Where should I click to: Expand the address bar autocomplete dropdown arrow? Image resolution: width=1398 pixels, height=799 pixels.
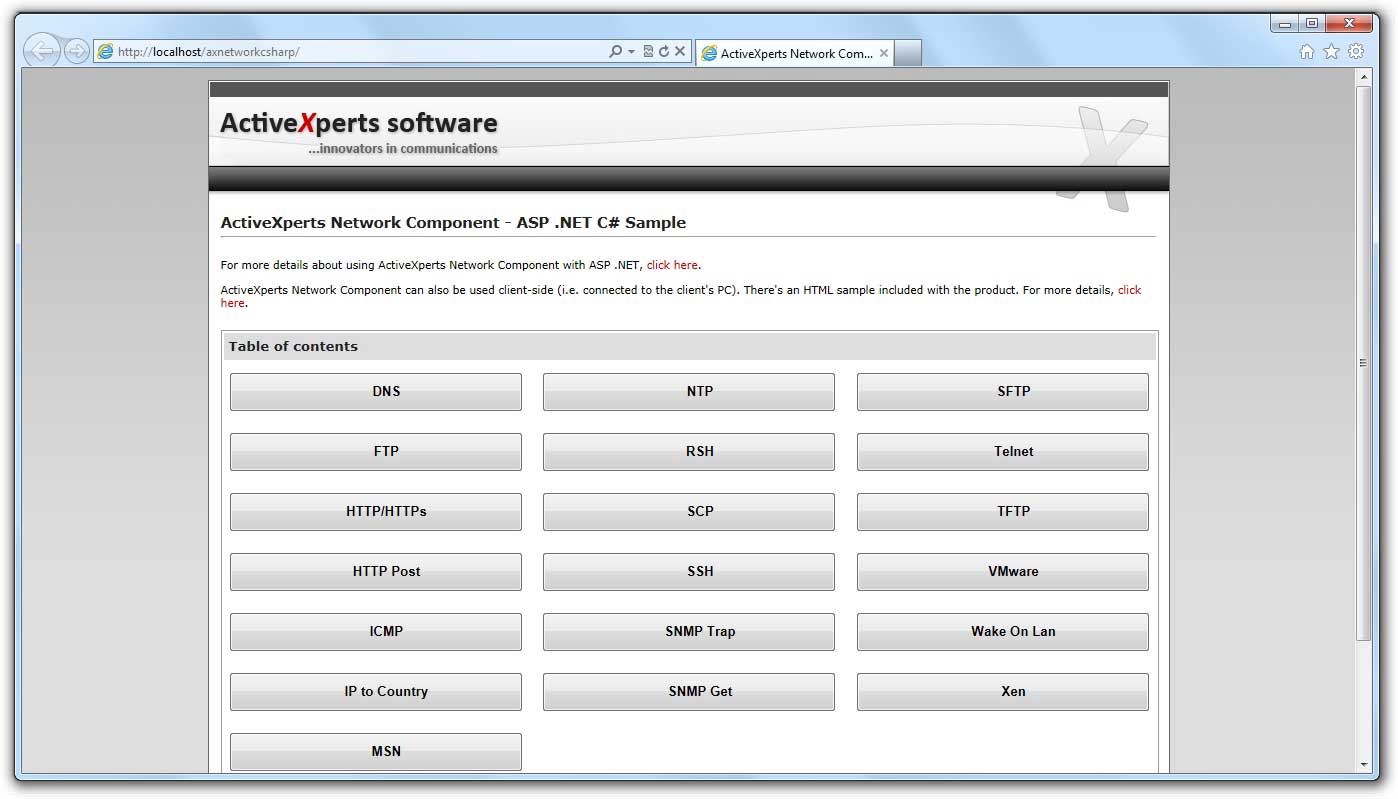[631, 52]
